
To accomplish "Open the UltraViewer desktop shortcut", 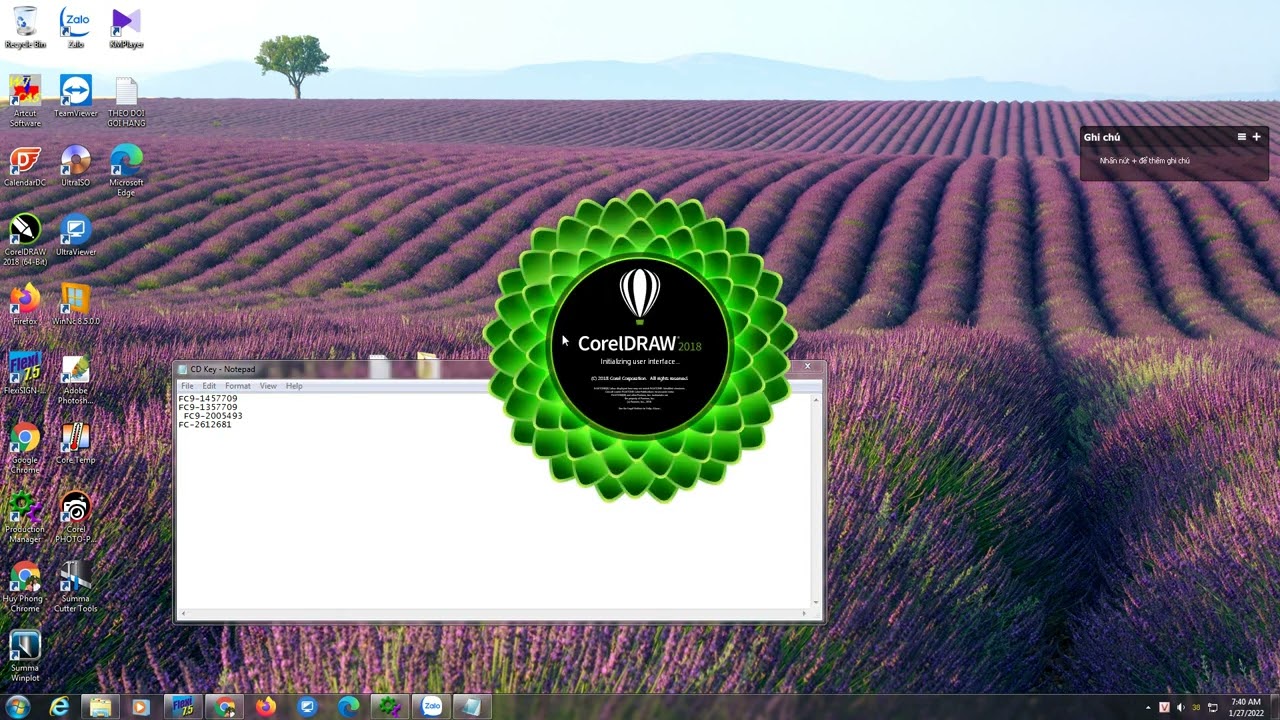I will pos(75,235).
